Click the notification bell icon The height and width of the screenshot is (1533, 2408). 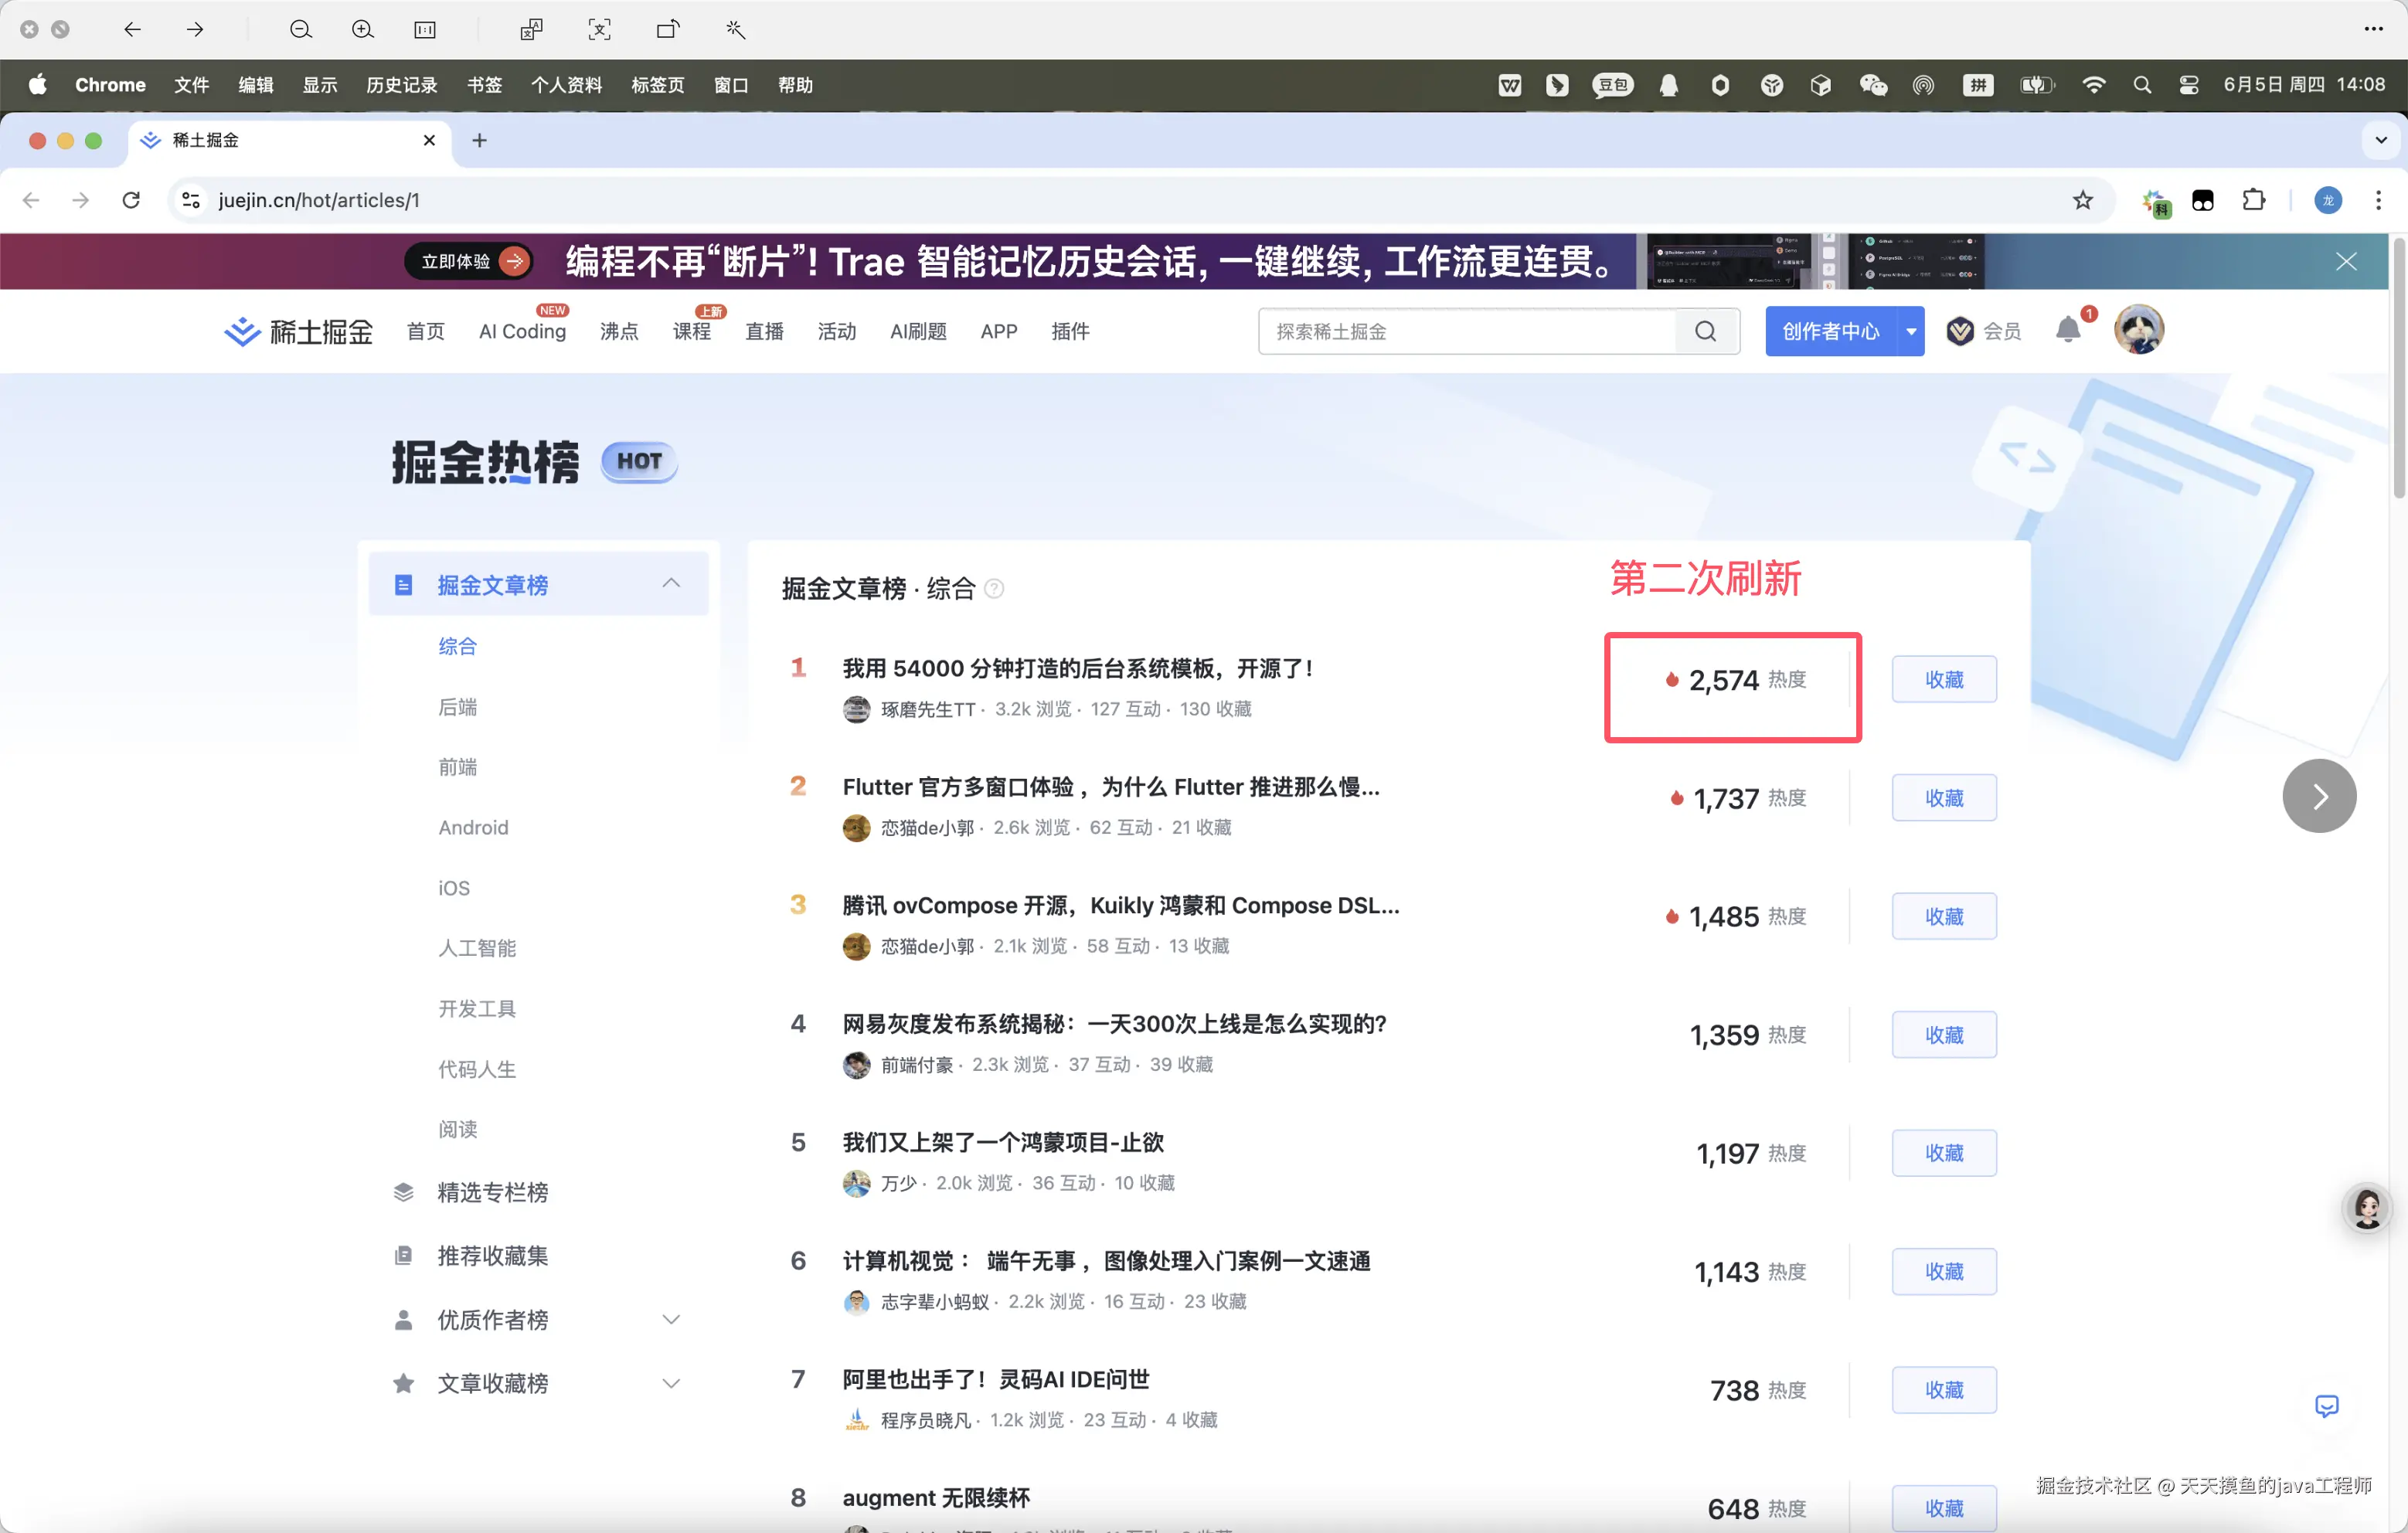(2067, 331)
